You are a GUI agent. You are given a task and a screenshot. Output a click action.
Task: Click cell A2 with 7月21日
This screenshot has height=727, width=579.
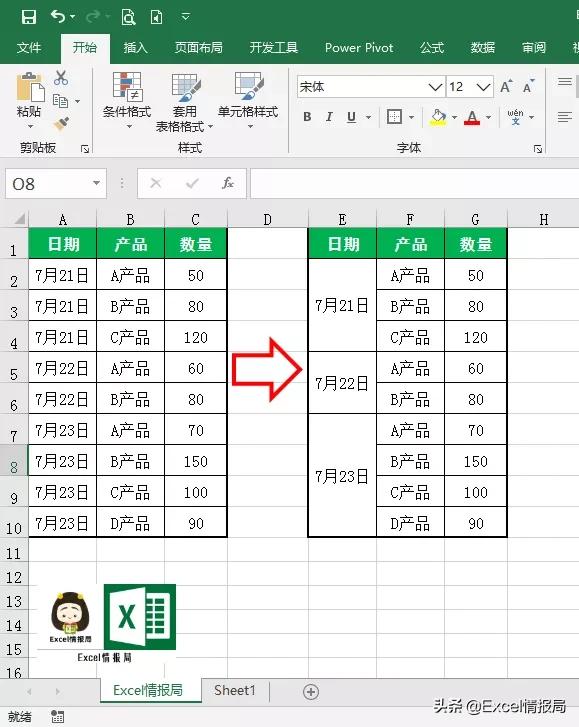pyautogui.click(x=62, y=275)
